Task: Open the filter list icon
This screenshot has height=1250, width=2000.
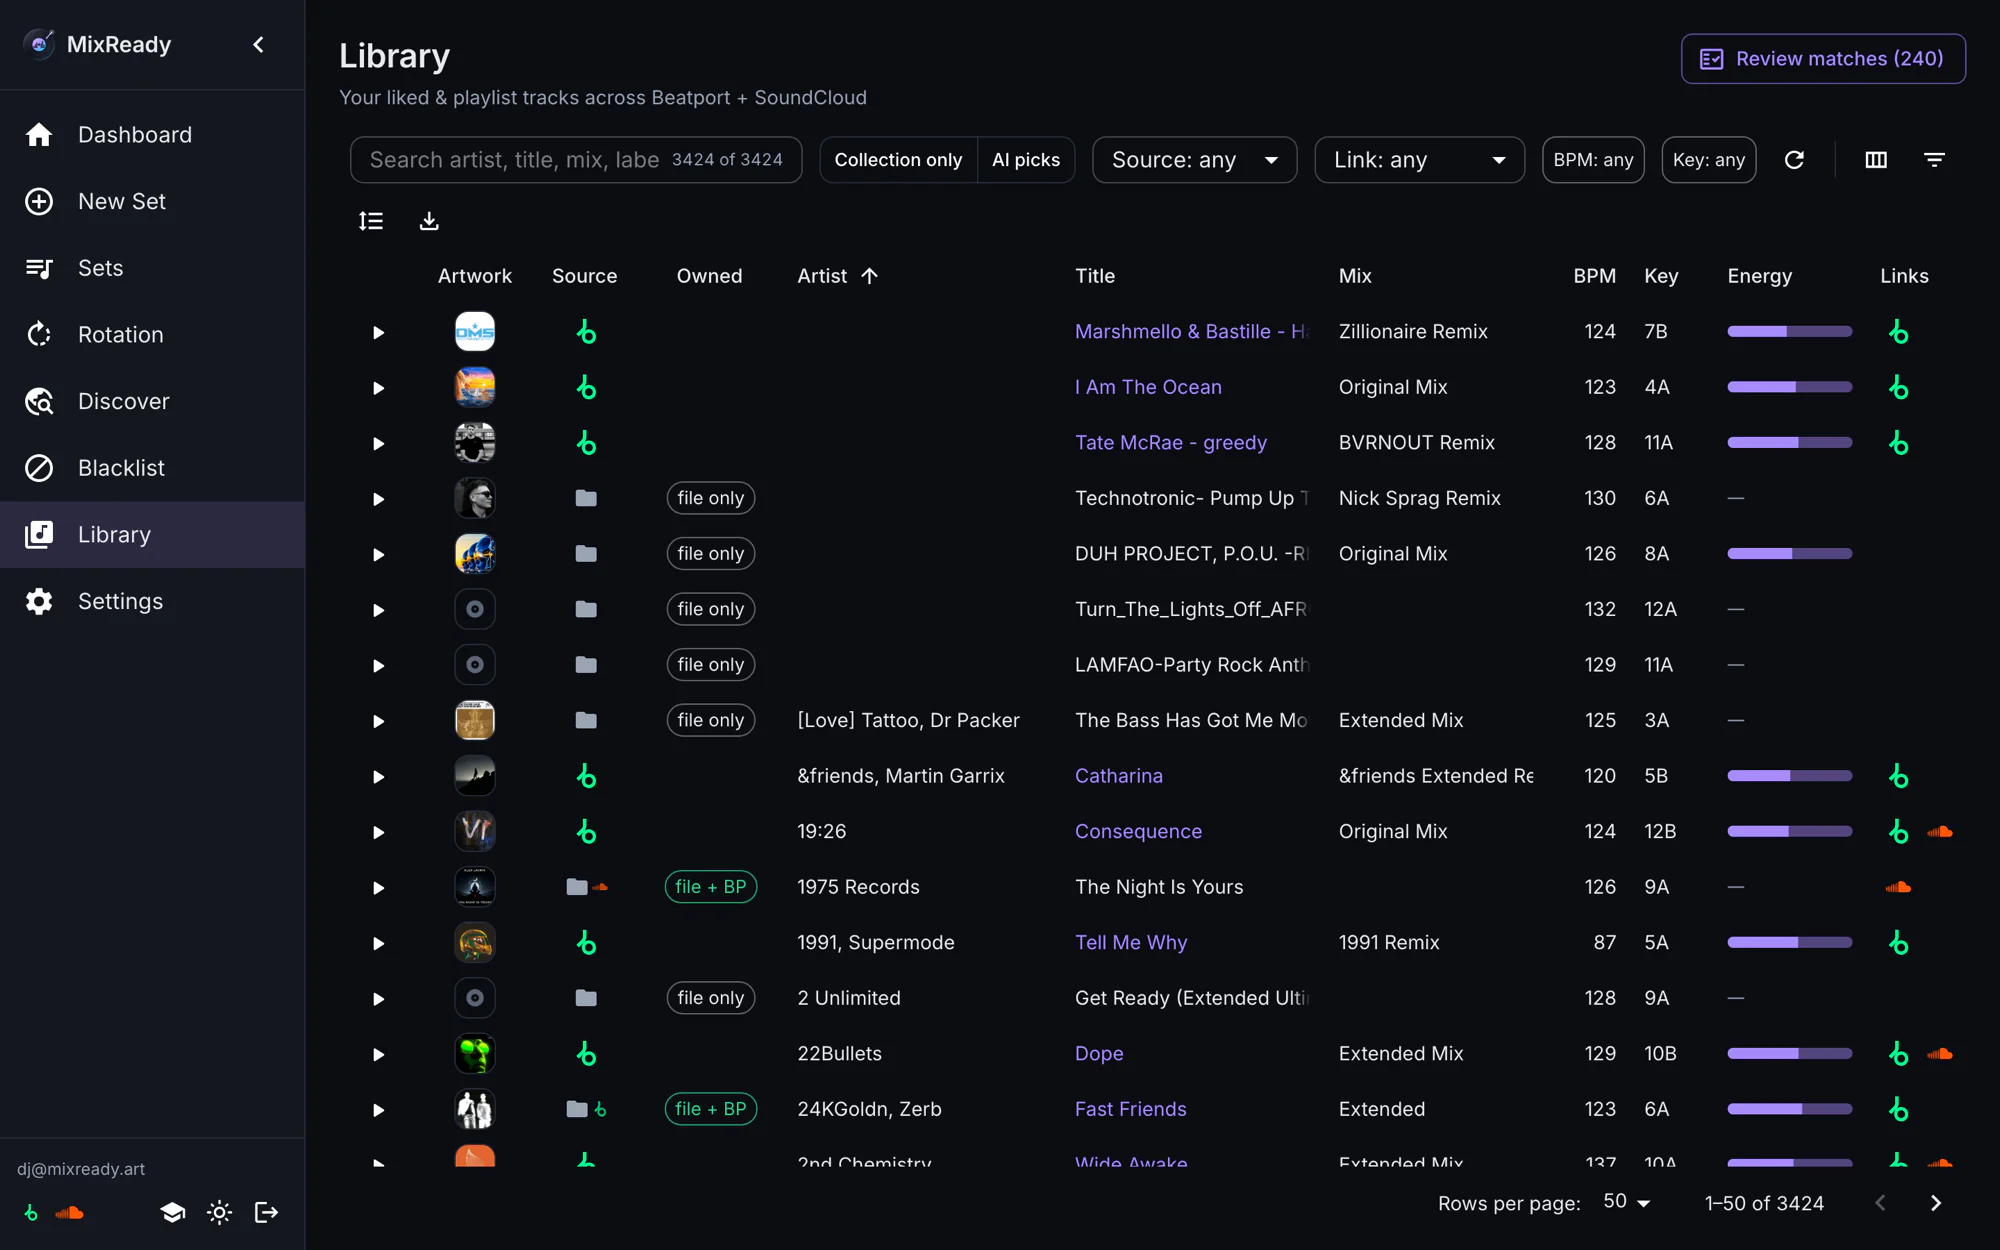Action: pyautogui.click(x=1934, y=160)
